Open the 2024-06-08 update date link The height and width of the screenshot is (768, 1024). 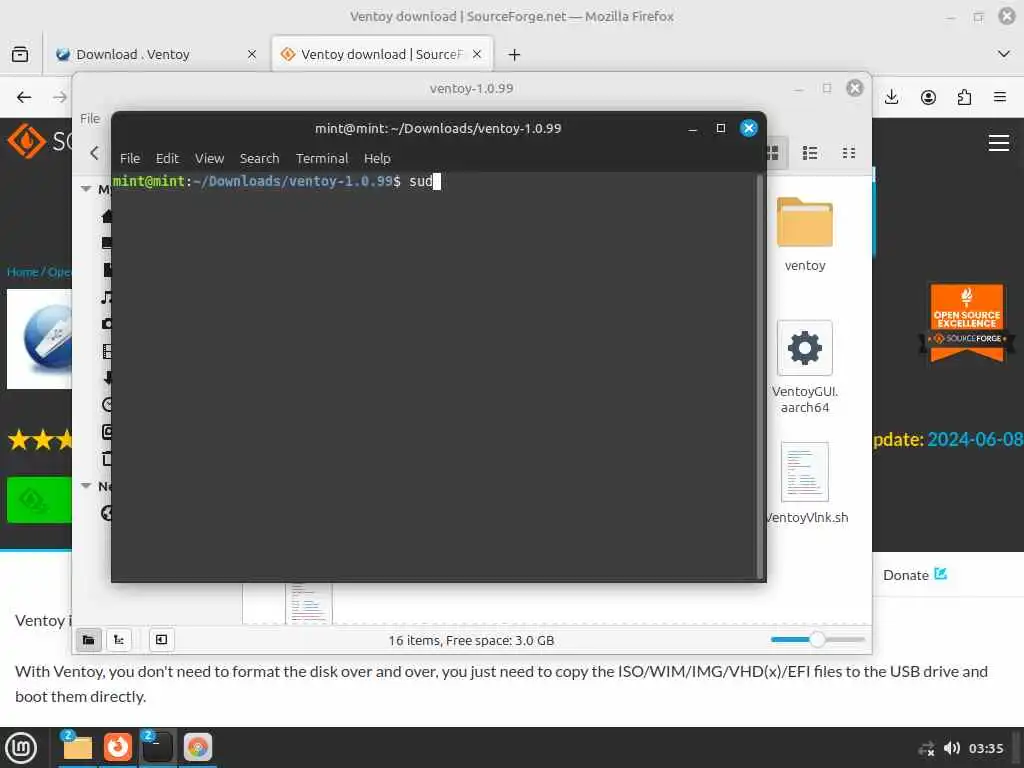[x=975, y=440]
